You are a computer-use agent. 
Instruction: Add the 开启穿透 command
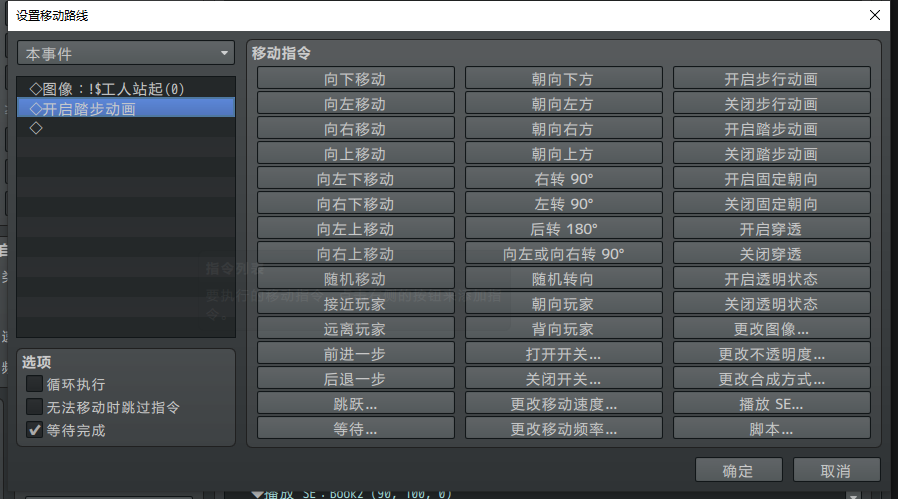771,229
